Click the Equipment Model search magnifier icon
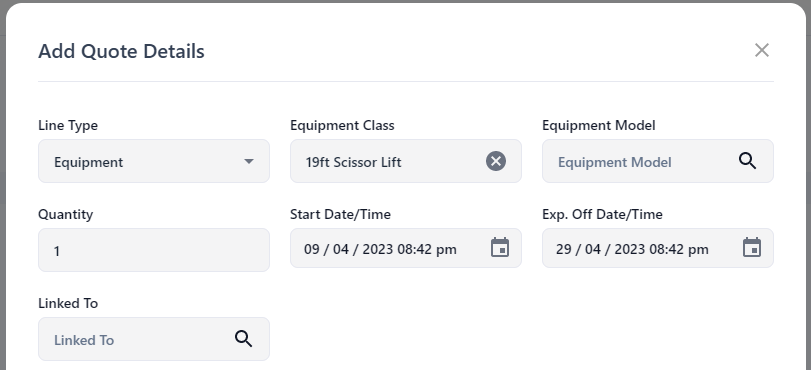 (x=747, y=161)
